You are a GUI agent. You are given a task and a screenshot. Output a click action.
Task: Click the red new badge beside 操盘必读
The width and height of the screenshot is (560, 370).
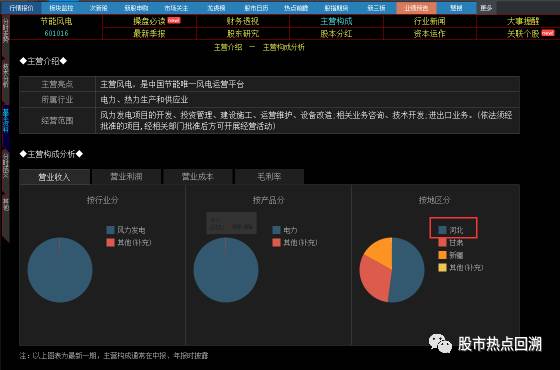click(174, 20)
